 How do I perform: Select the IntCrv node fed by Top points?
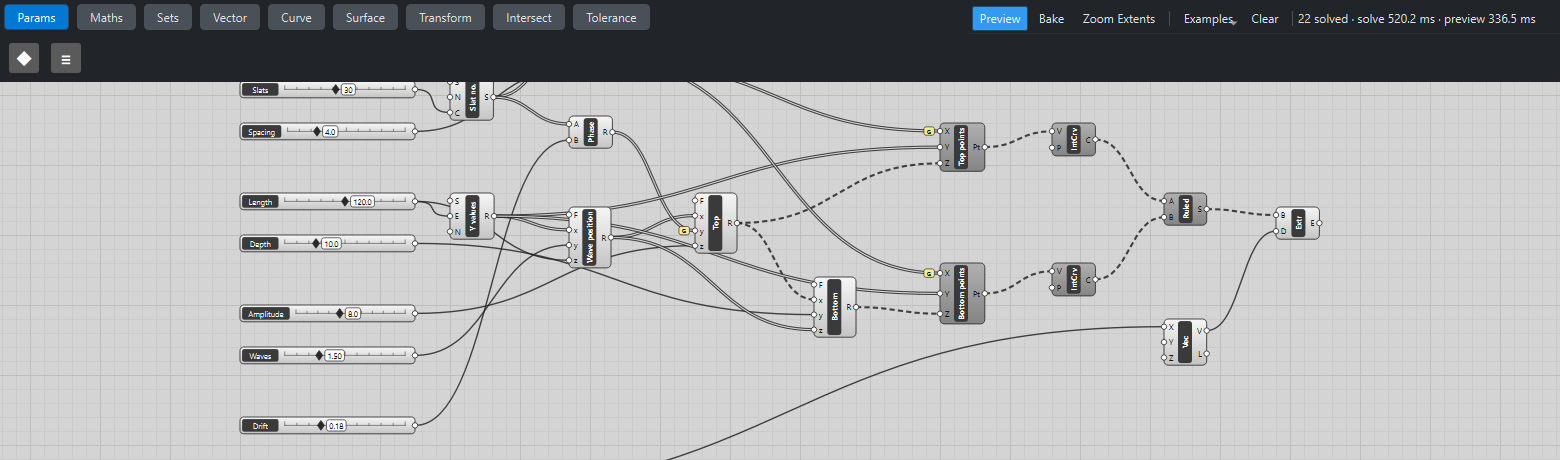click(1074, 139)
